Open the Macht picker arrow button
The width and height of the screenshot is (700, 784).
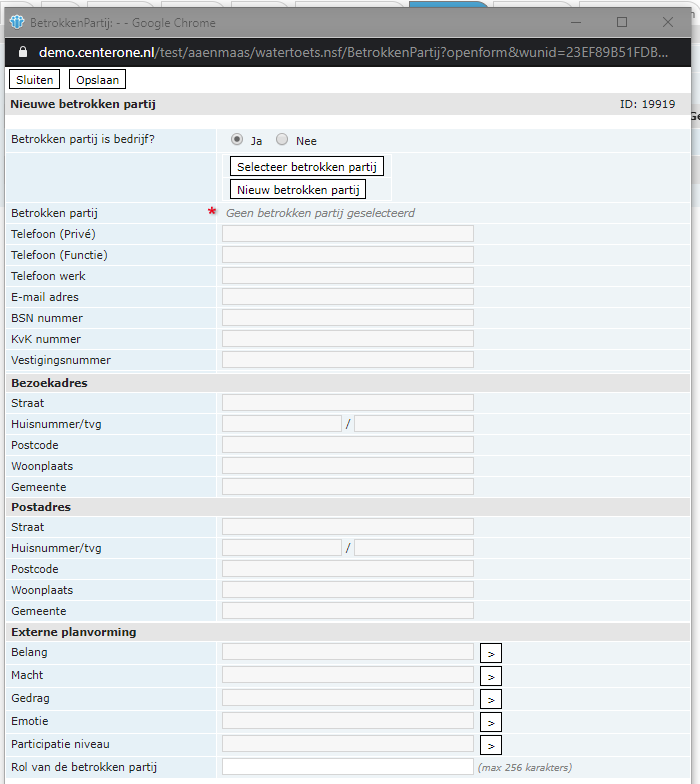pos(490,676)
